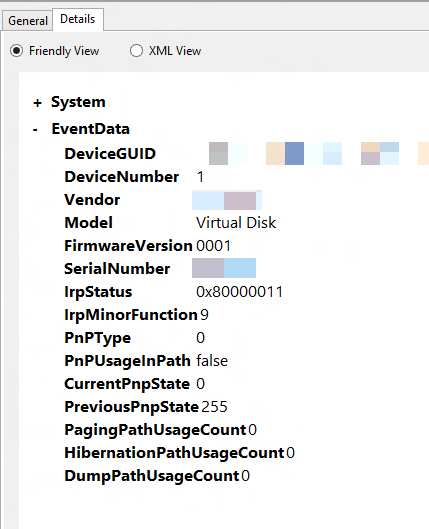Click the PreviousPnpState value 255
Image resolution: width=429 pixels, height=529 pixels.
(x=214, y=407)
